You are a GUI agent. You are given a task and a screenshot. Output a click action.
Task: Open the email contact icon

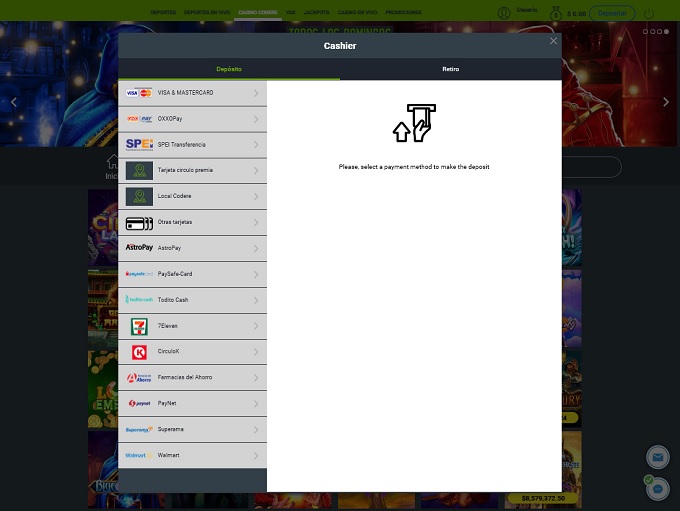point(657,457)
